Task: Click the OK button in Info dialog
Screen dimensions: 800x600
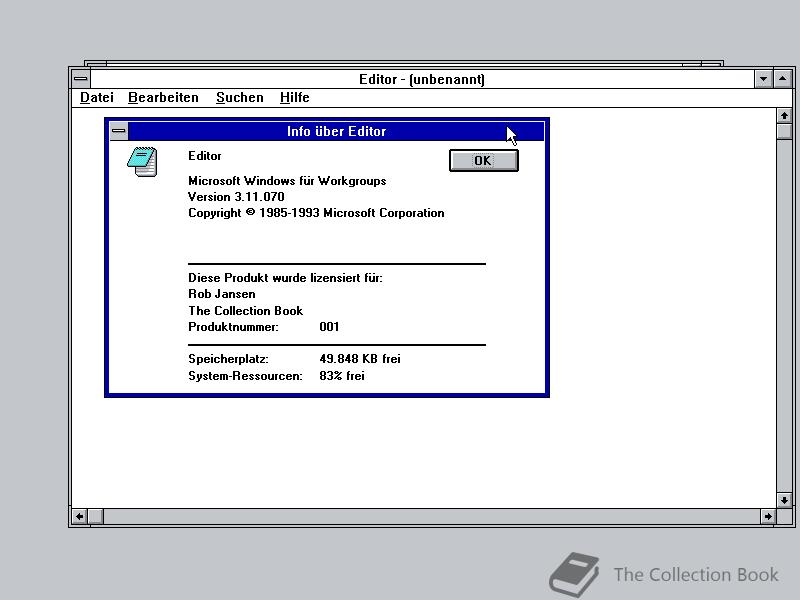Action: point(484,161)
